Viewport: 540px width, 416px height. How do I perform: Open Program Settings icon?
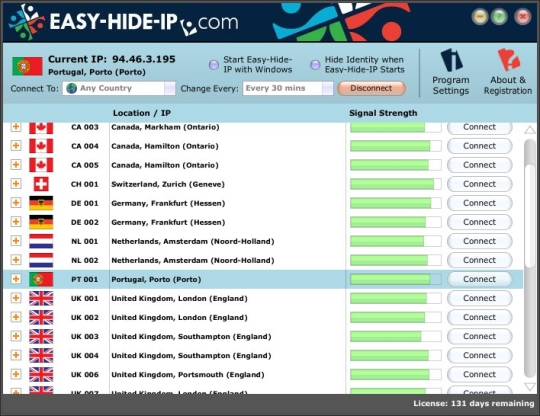[x=451, y=60]
